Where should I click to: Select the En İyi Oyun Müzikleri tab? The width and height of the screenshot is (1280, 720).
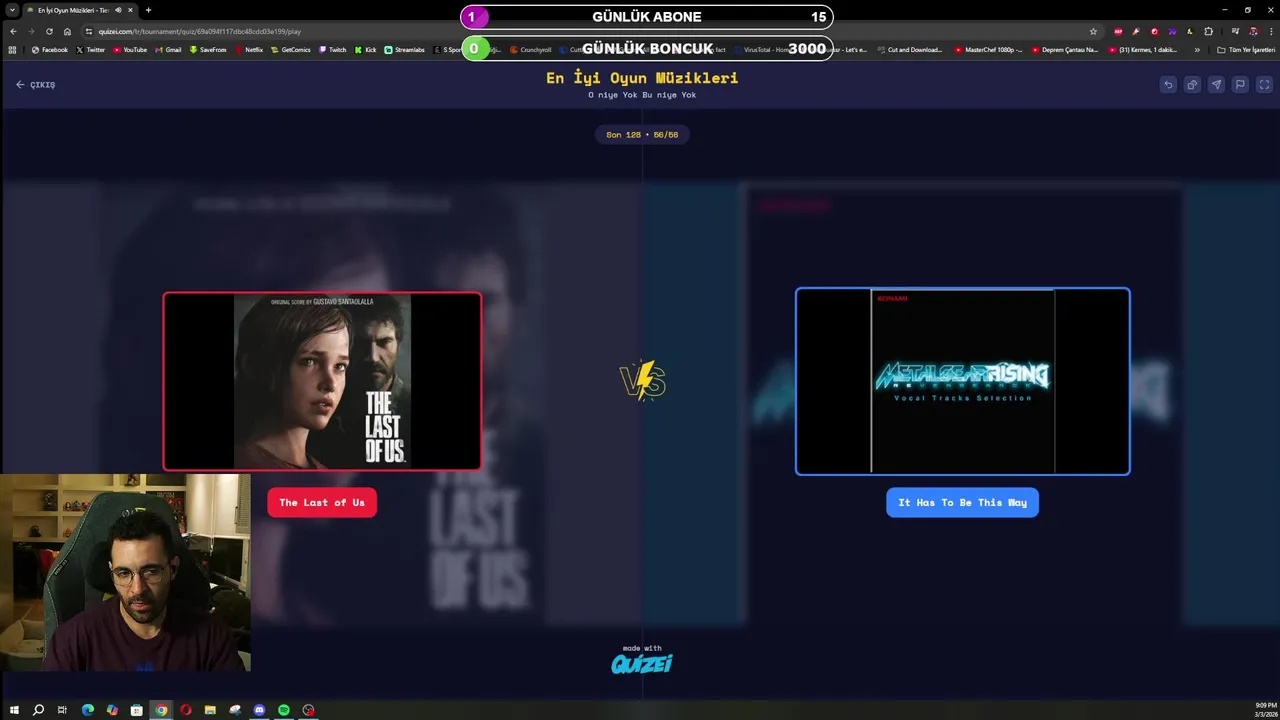(78, 10)
